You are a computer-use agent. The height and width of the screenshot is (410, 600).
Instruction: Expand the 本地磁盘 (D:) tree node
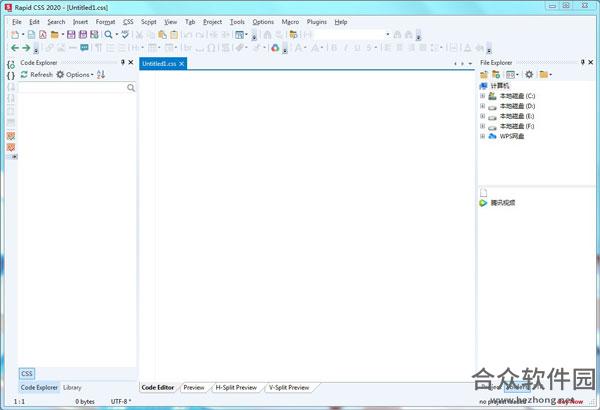click(x=483, y=106)
